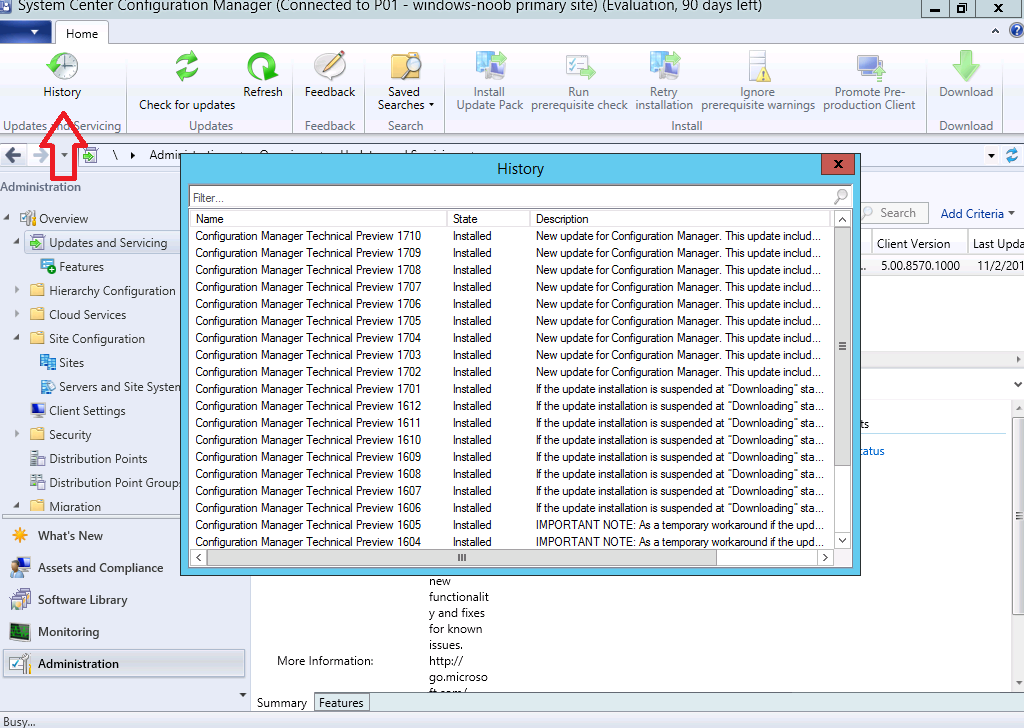Select the Home ribbon tab
1024x728 pixels.
pyautogui.click(x=82, y=33)
